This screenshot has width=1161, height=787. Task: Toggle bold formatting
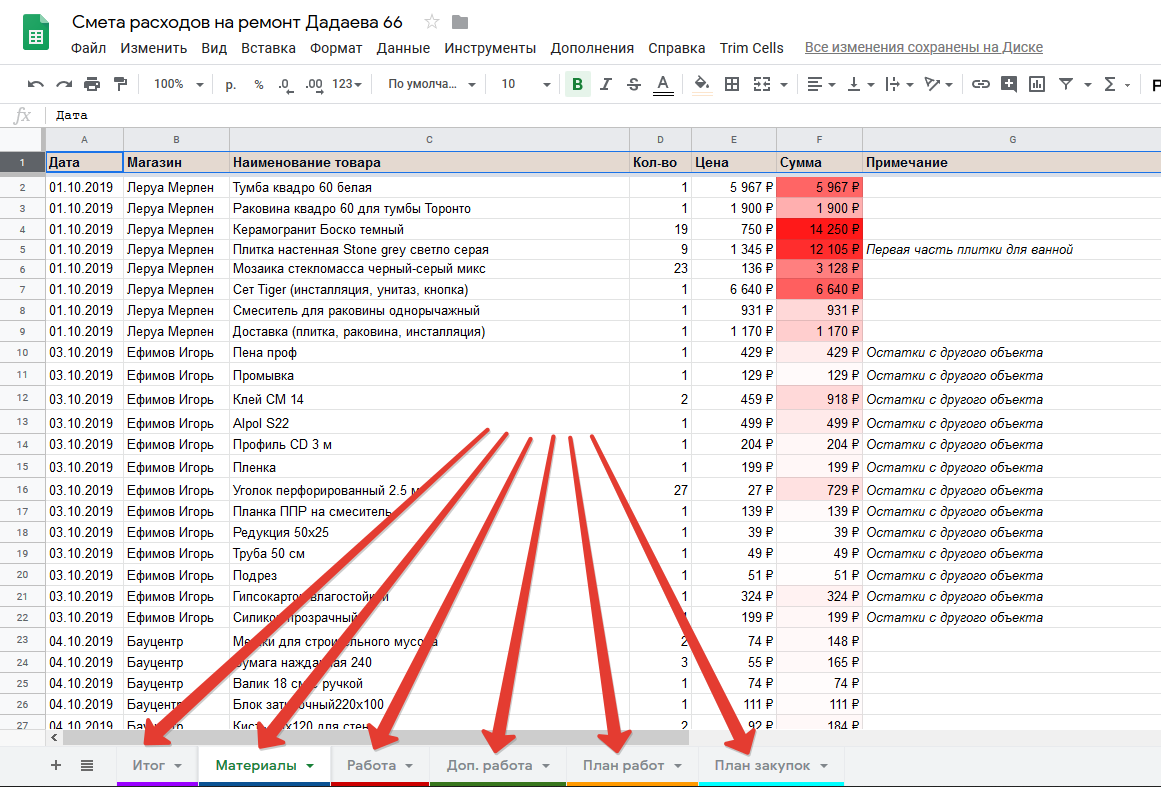[x=577, y=84]
